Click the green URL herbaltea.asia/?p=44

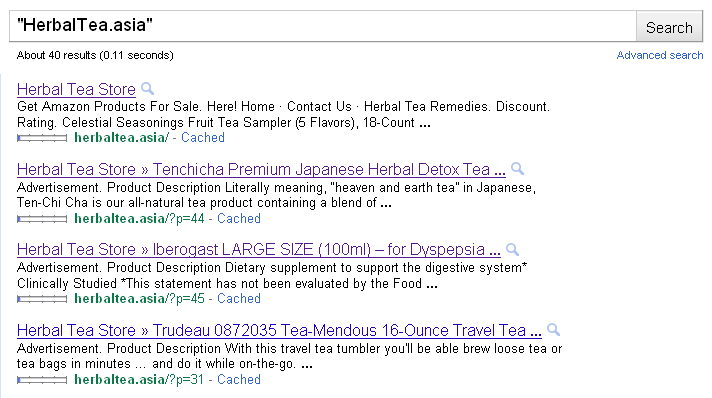point(139,218)
